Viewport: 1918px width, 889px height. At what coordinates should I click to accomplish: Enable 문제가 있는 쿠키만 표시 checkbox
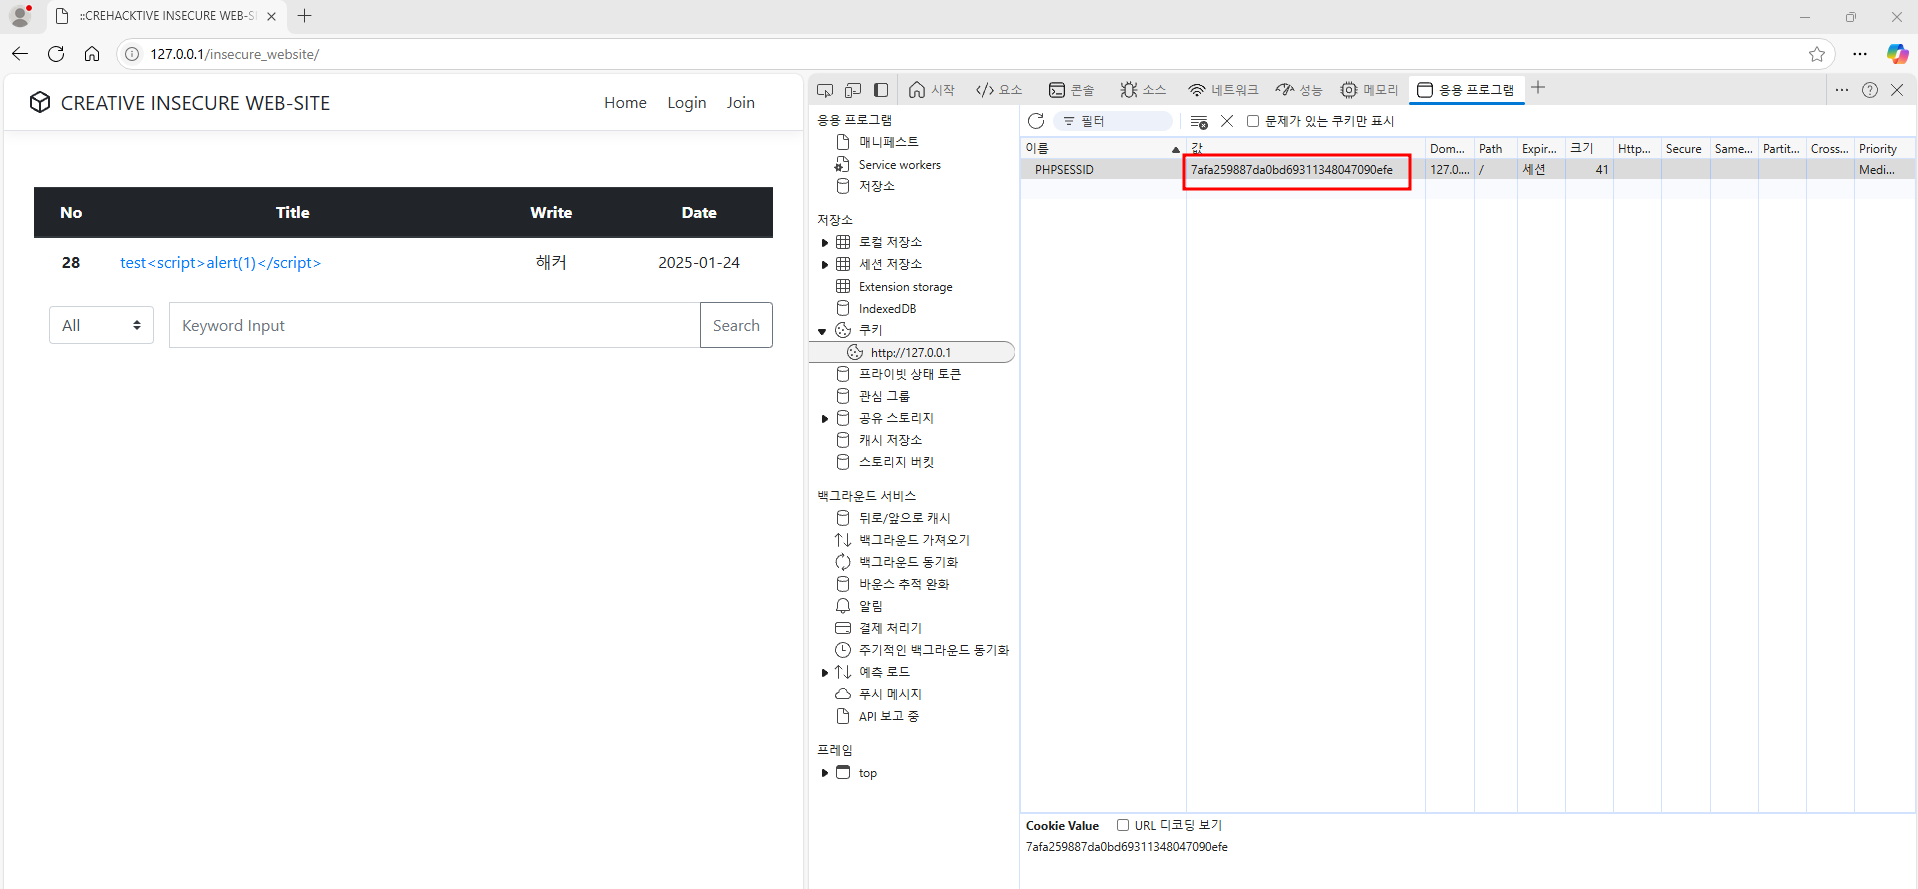(x=1252, y=121)
